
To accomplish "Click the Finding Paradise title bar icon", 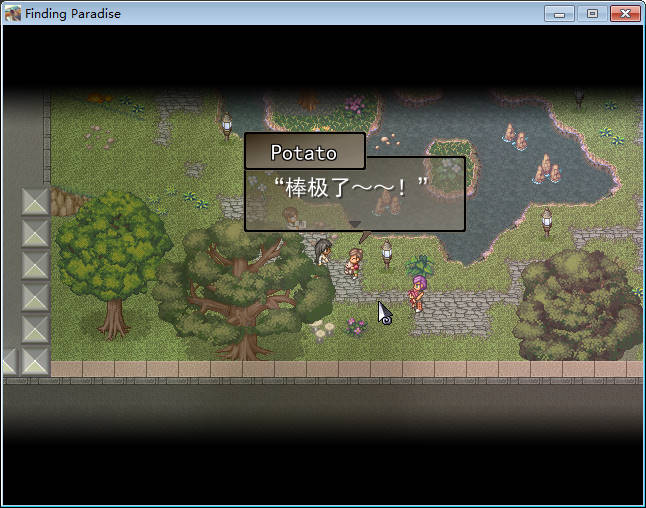I will (12, 14).
